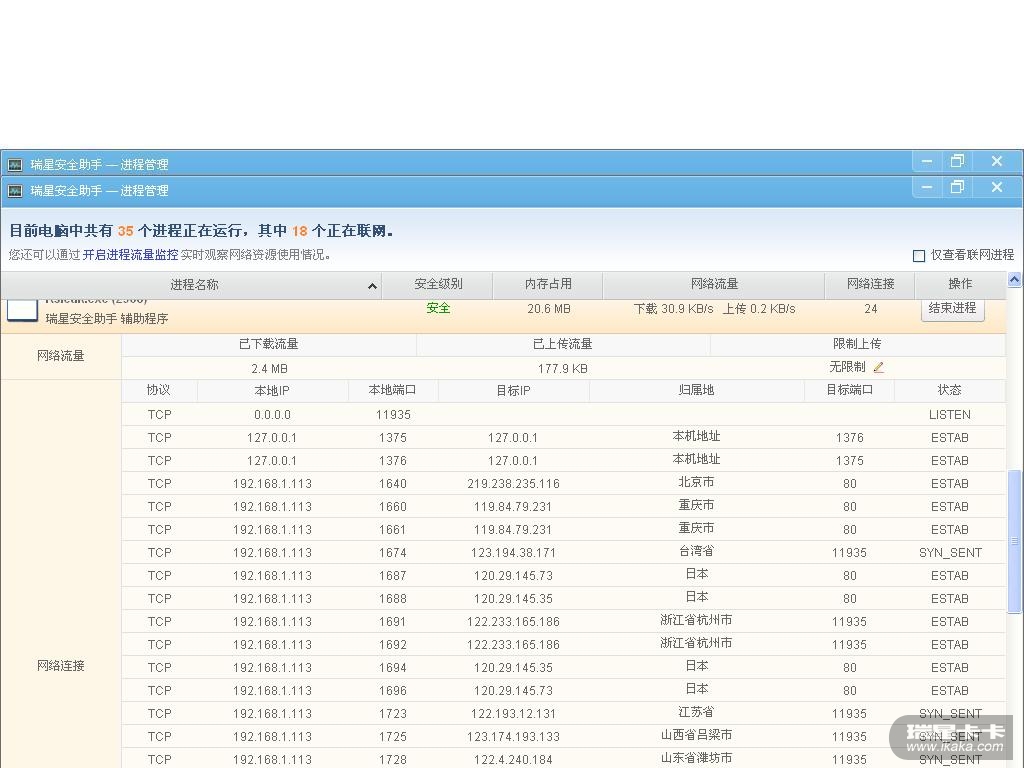Click the 下载 30.9 KB/s traffic value

(673, 309)
